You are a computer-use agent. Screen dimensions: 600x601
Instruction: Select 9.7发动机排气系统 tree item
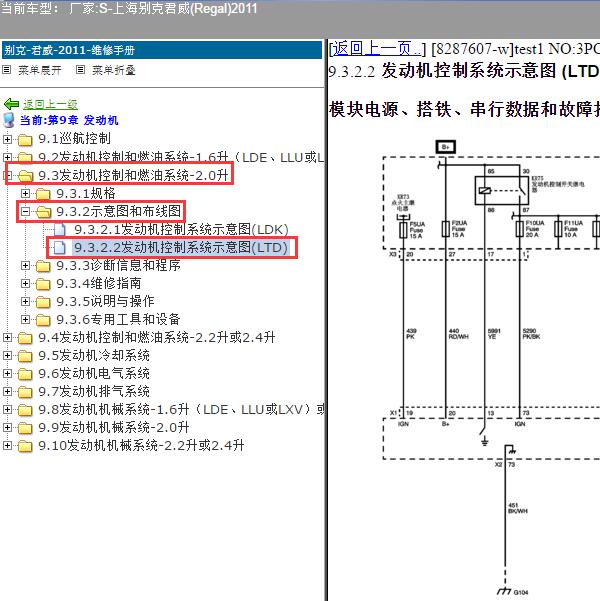[x=94, y=391]
